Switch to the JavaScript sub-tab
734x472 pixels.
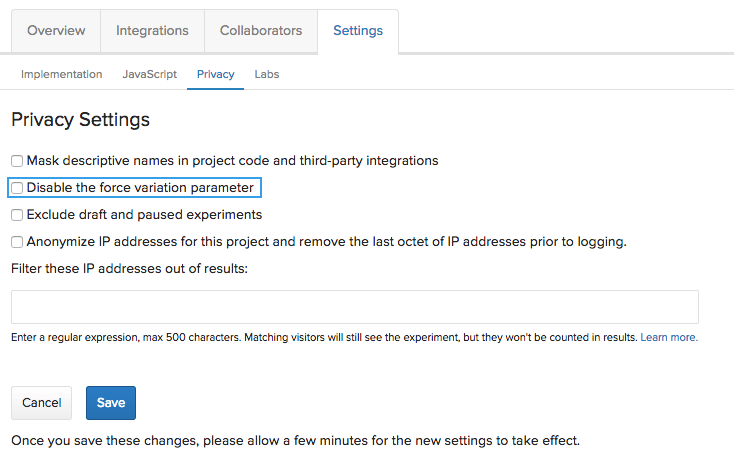(x=149, y=75)
